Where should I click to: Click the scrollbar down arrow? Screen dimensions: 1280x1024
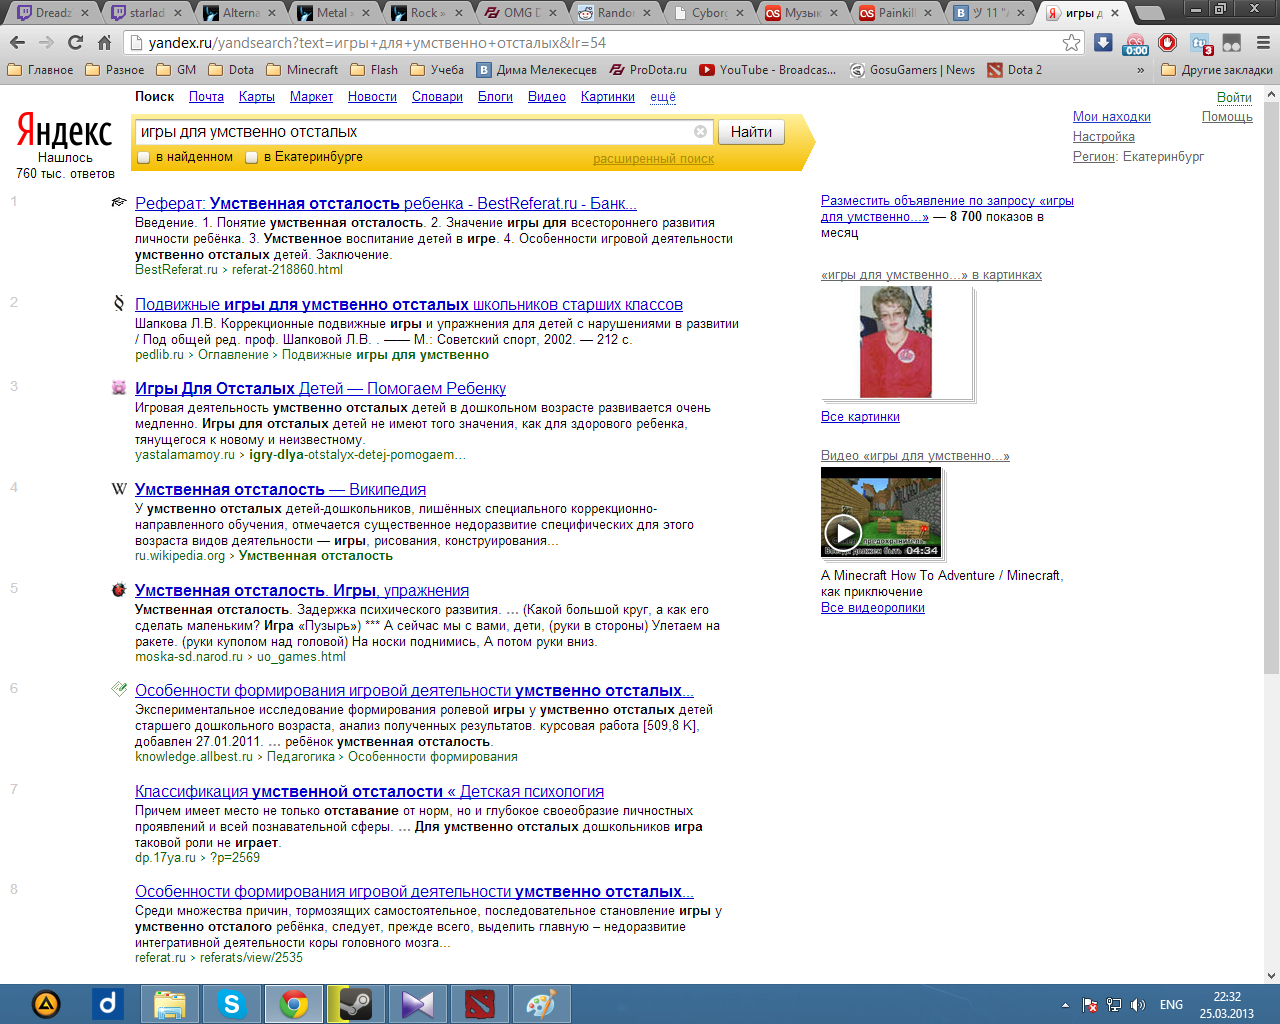point(1271,975)
